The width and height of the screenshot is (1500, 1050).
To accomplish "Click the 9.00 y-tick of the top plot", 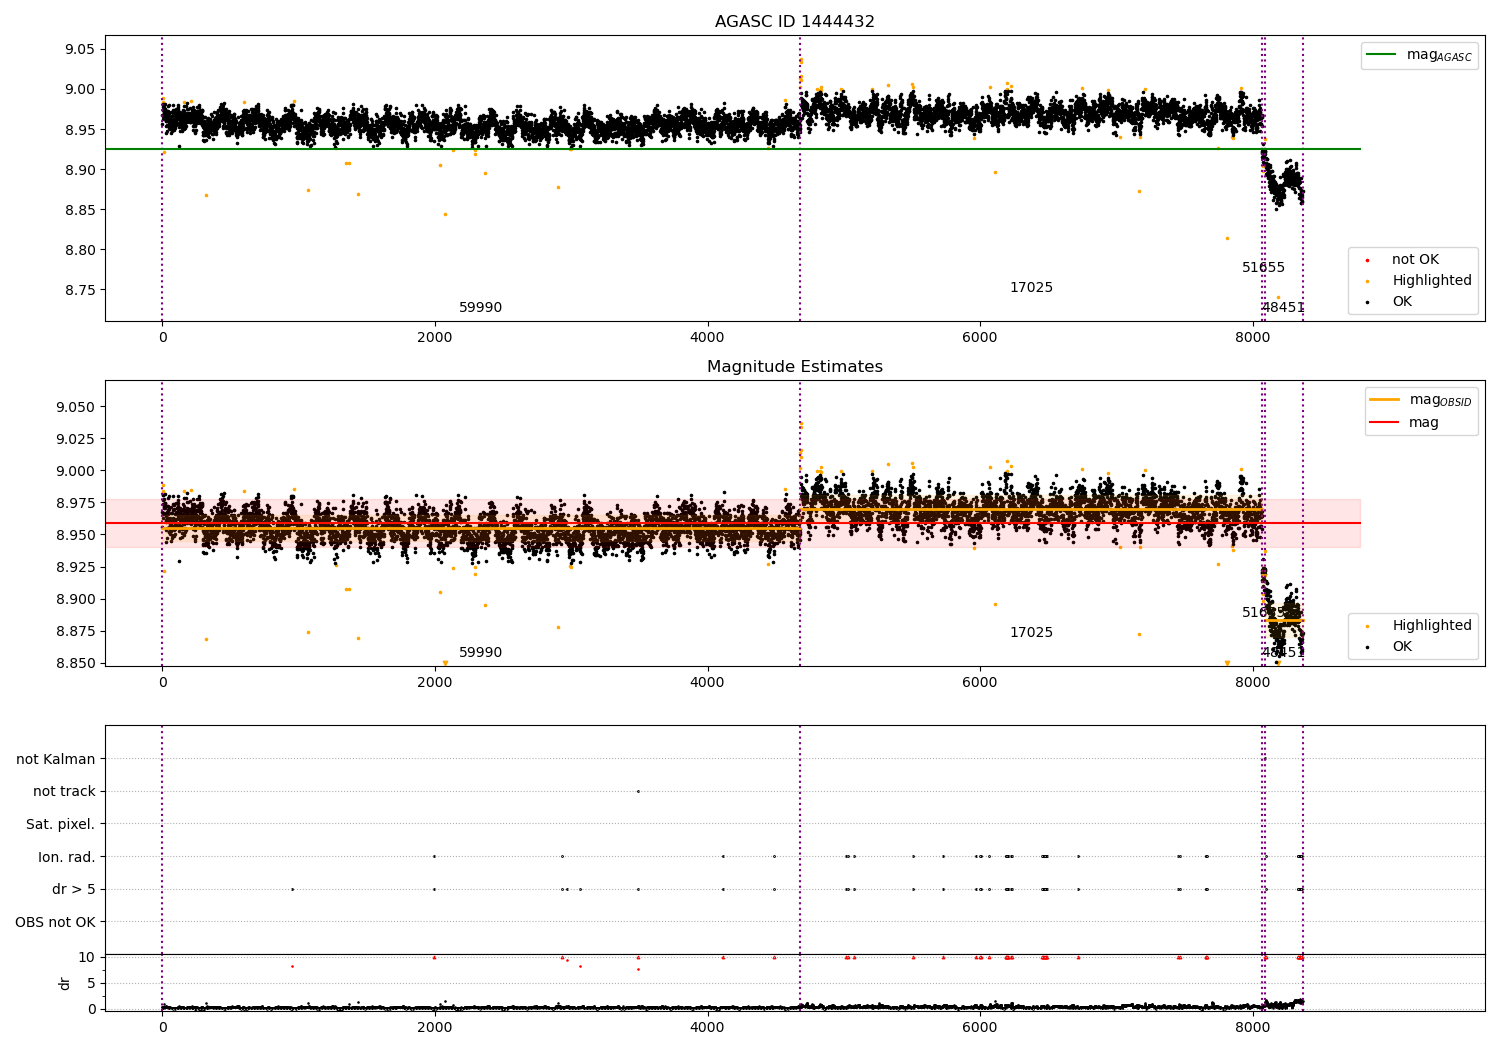I will [x=79, y=90].
